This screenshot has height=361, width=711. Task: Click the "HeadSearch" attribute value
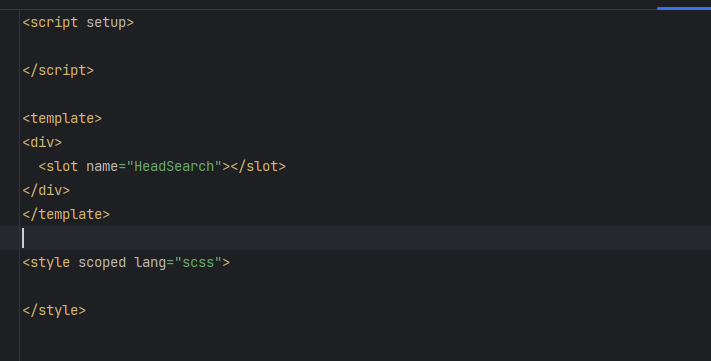174,166
